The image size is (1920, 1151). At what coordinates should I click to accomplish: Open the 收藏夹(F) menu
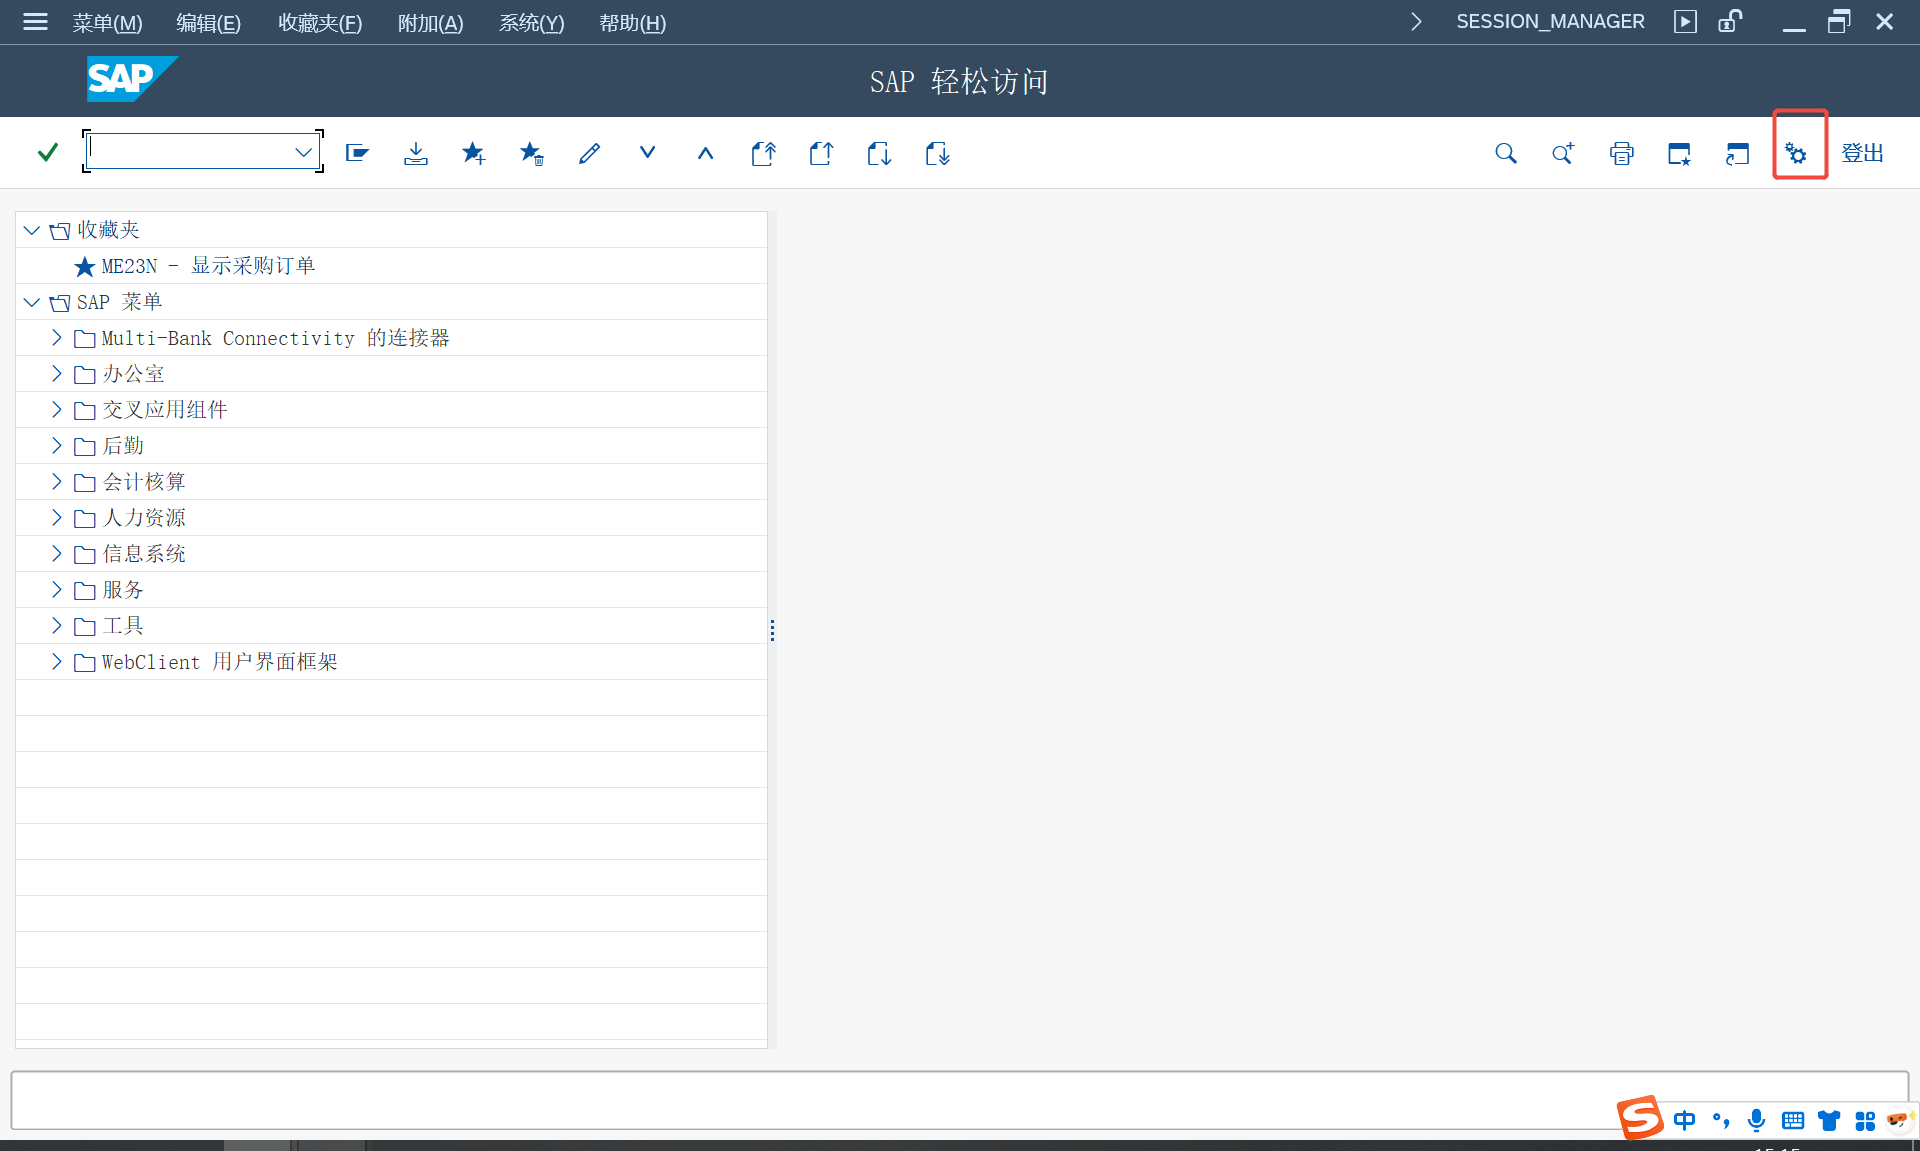coord(320,23)
